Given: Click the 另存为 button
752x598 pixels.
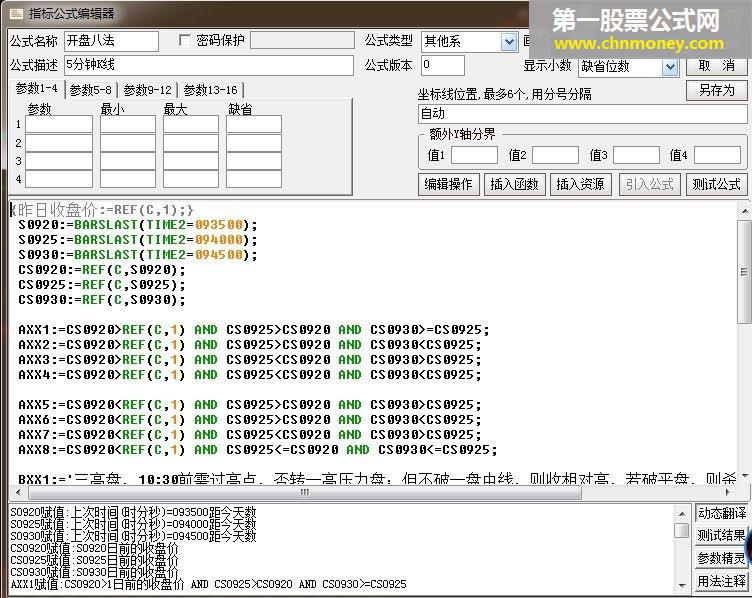Looking at the screenshot, I should [717, 90].
